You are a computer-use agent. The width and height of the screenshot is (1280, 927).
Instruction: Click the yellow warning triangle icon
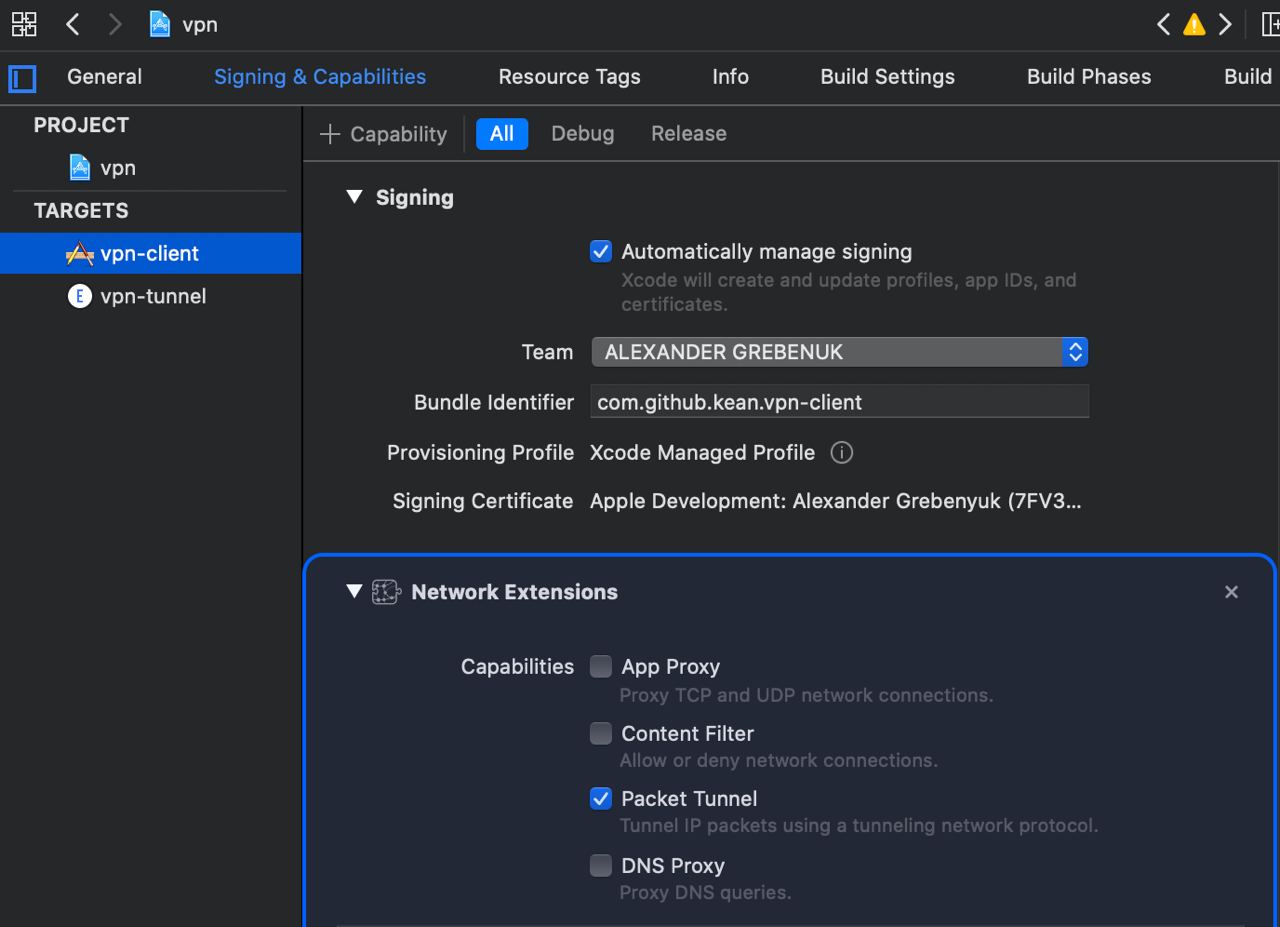point(1194,25)
